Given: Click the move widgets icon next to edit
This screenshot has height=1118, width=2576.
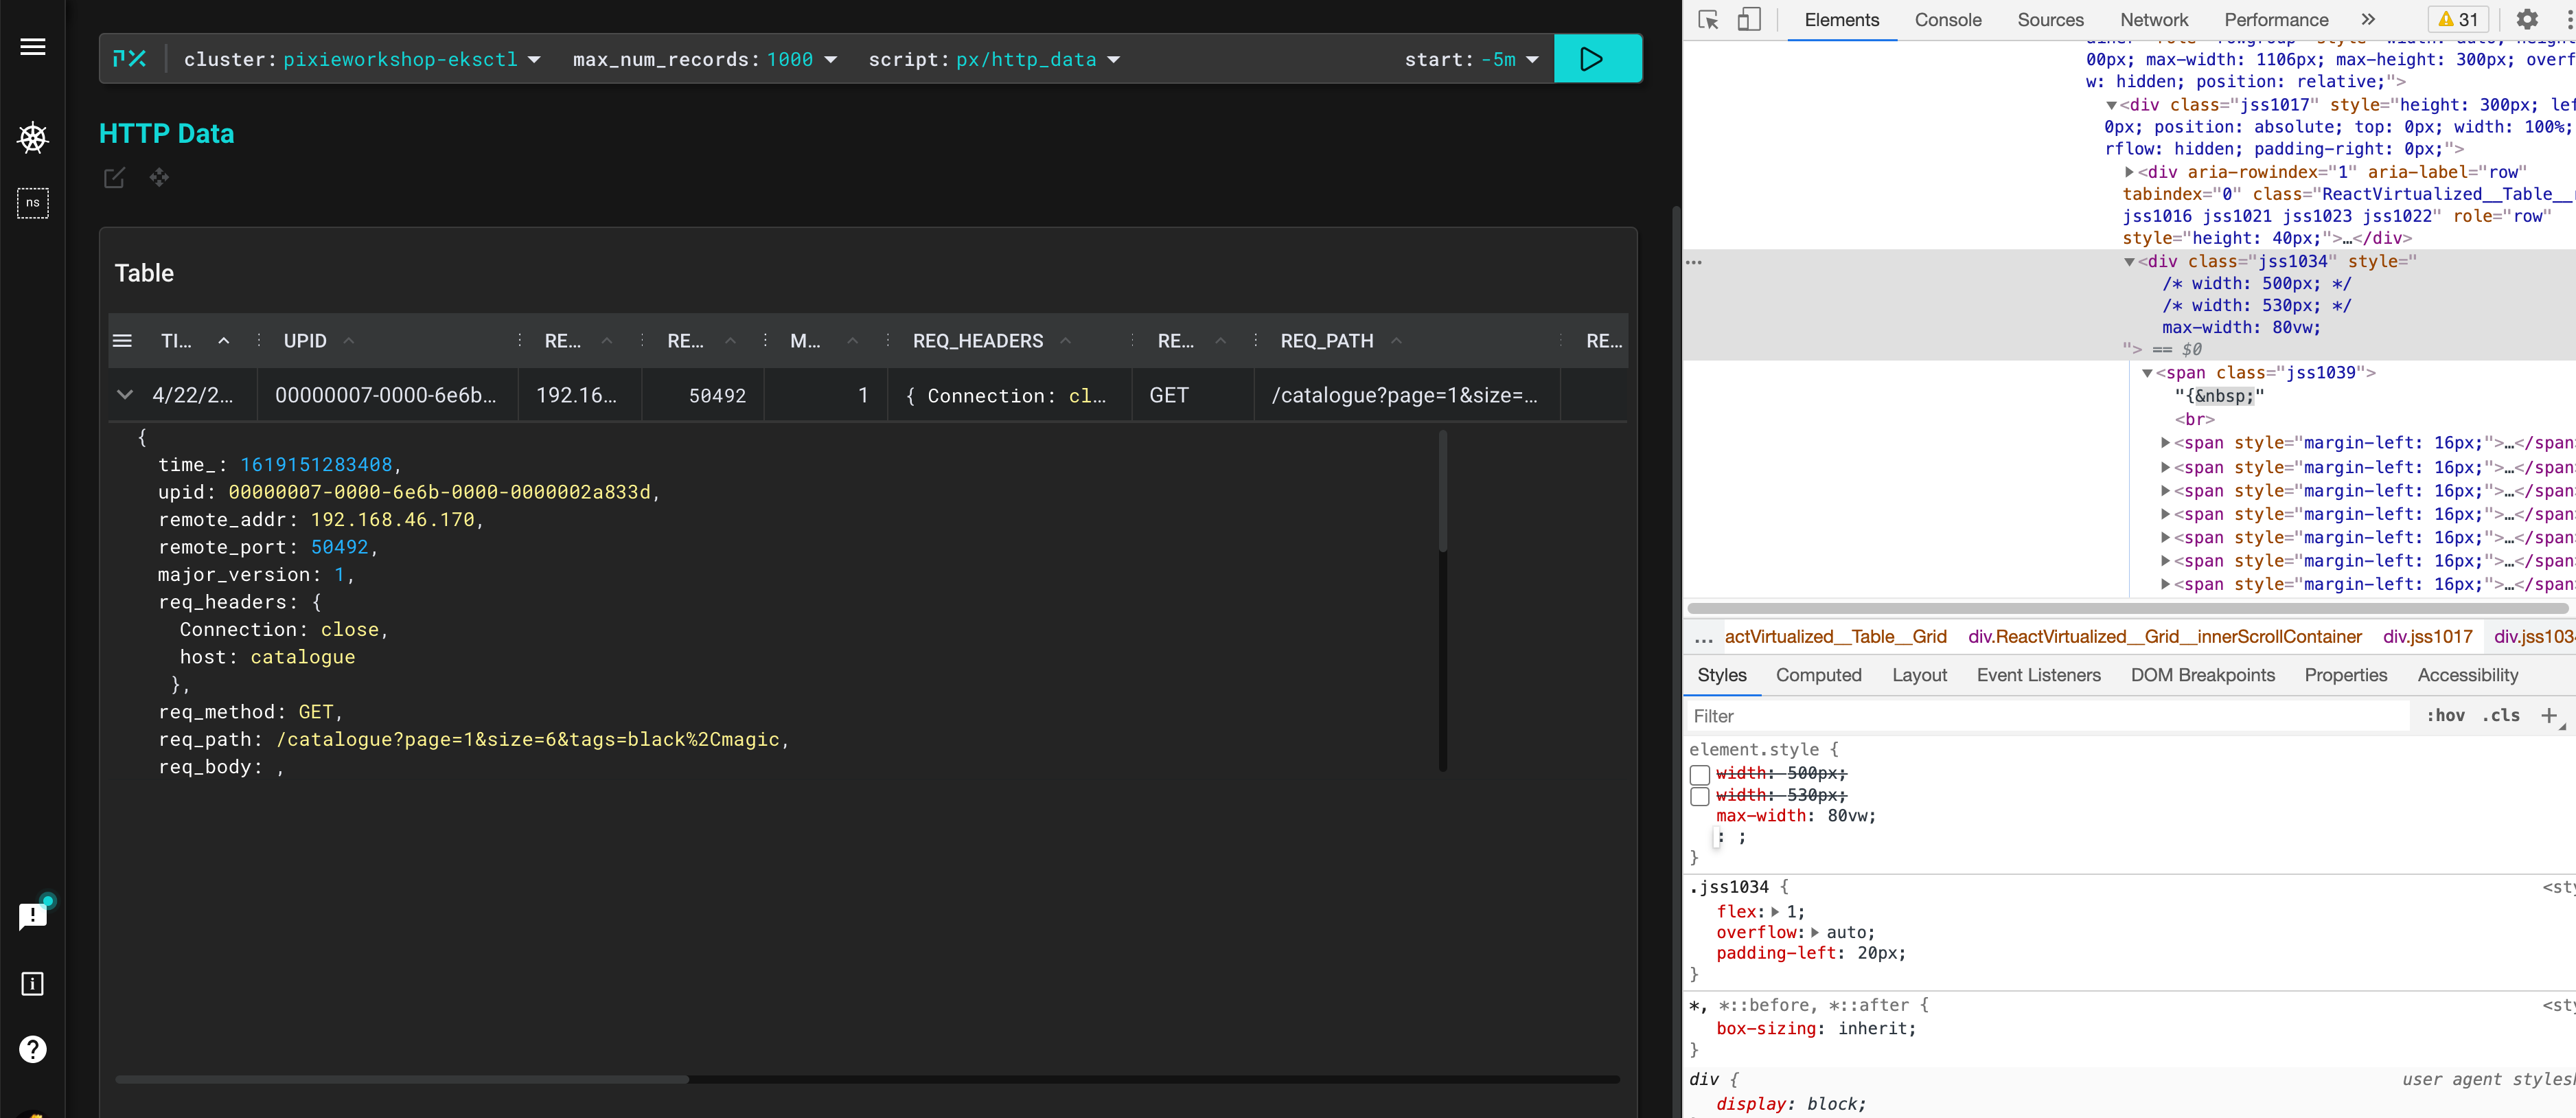Looking at the screenshot, I should tap(158, 178).
